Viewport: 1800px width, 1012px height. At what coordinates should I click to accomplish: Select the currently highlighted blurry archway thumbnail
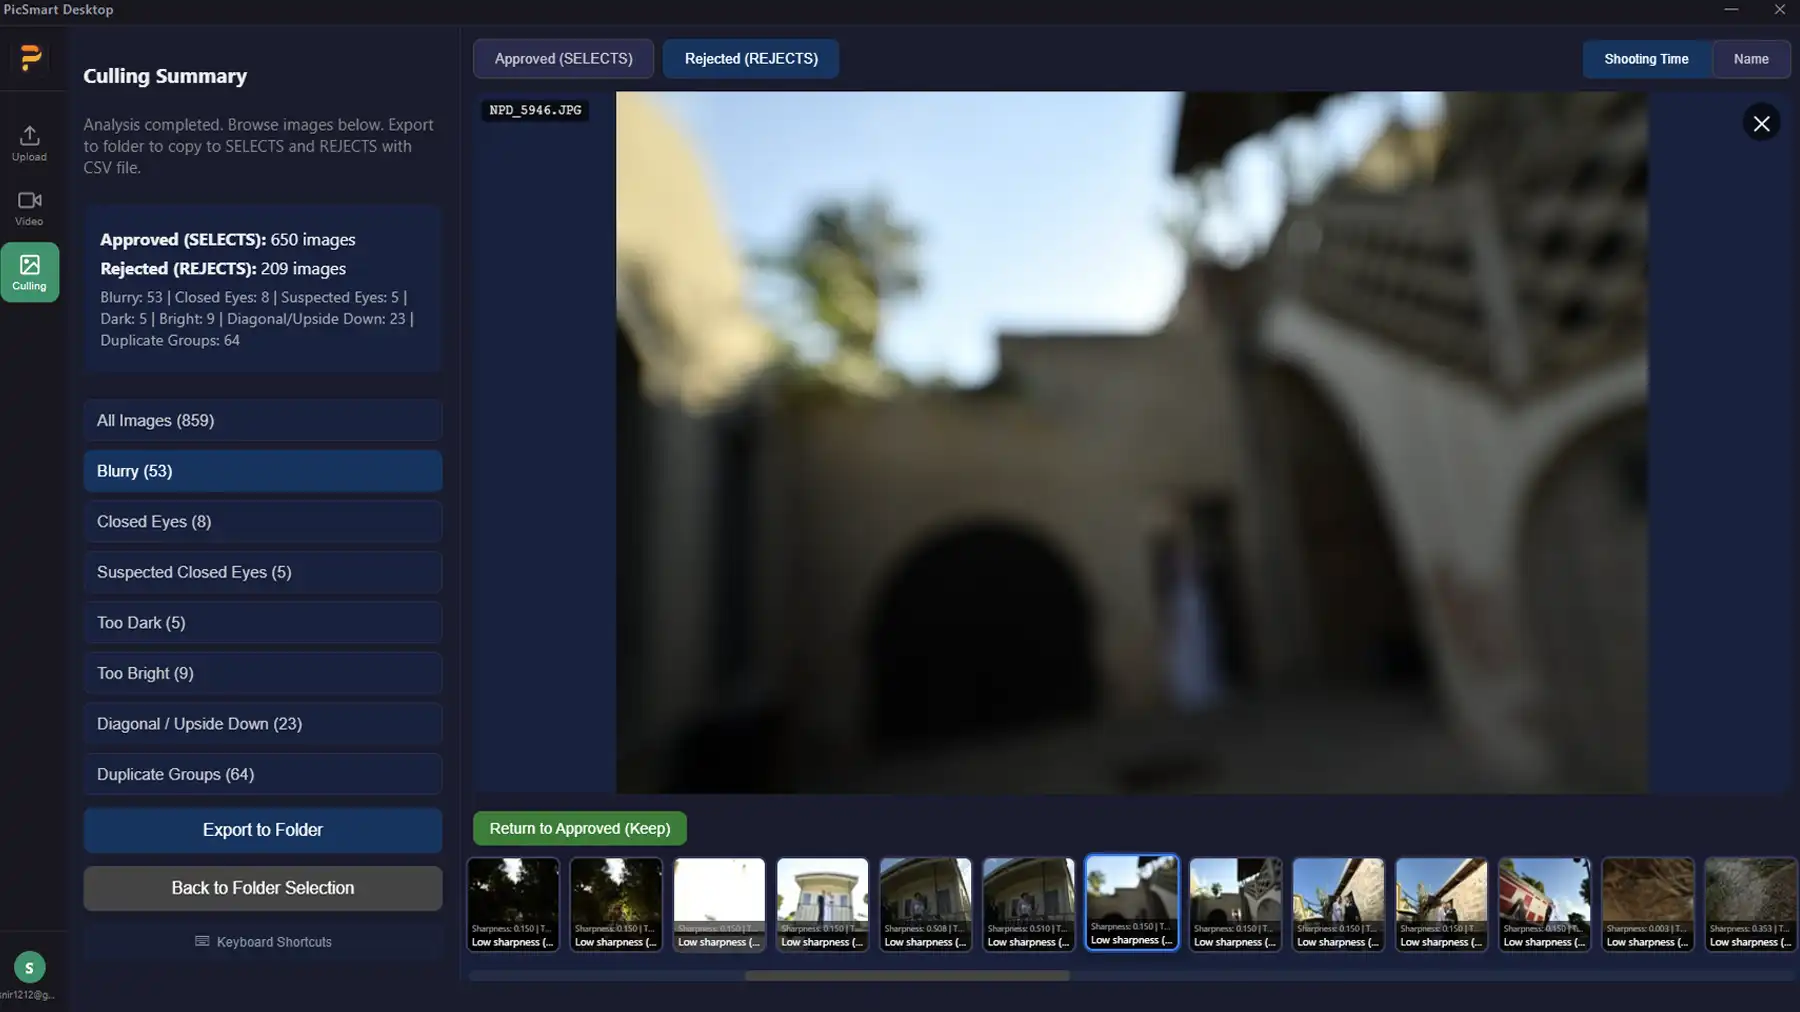pos(1132,902)
